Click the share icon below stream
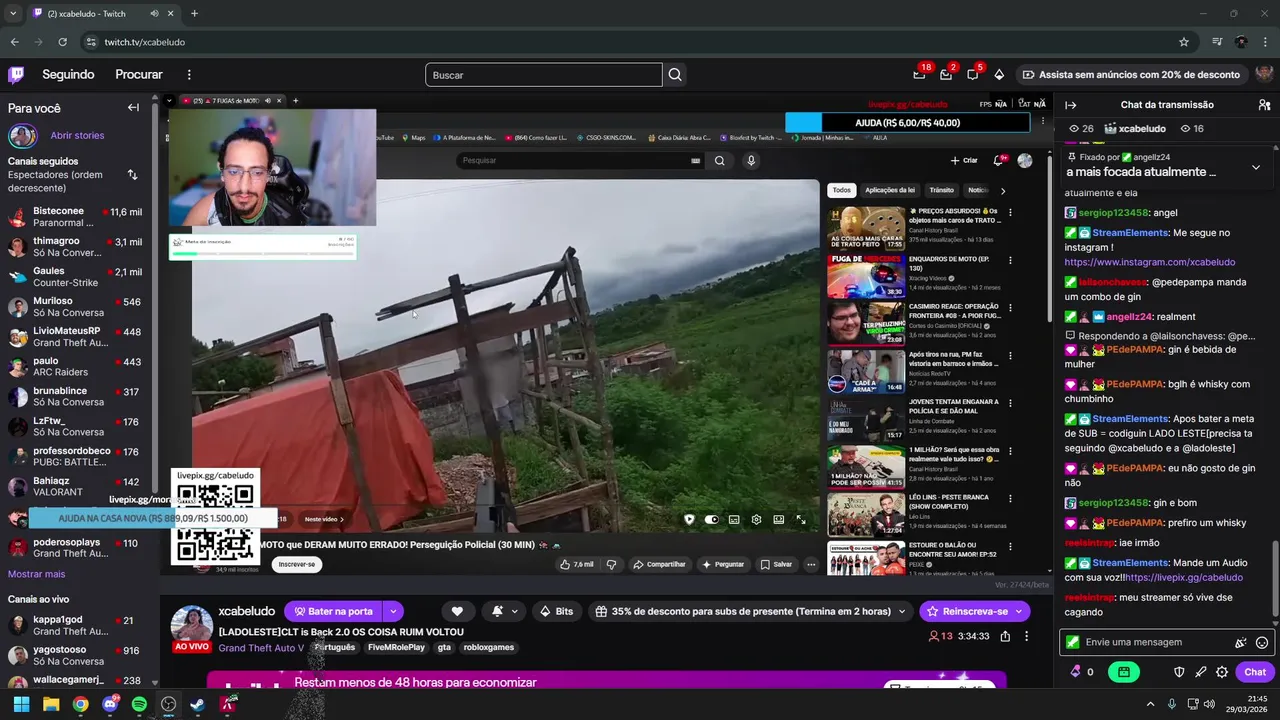 1005,636
